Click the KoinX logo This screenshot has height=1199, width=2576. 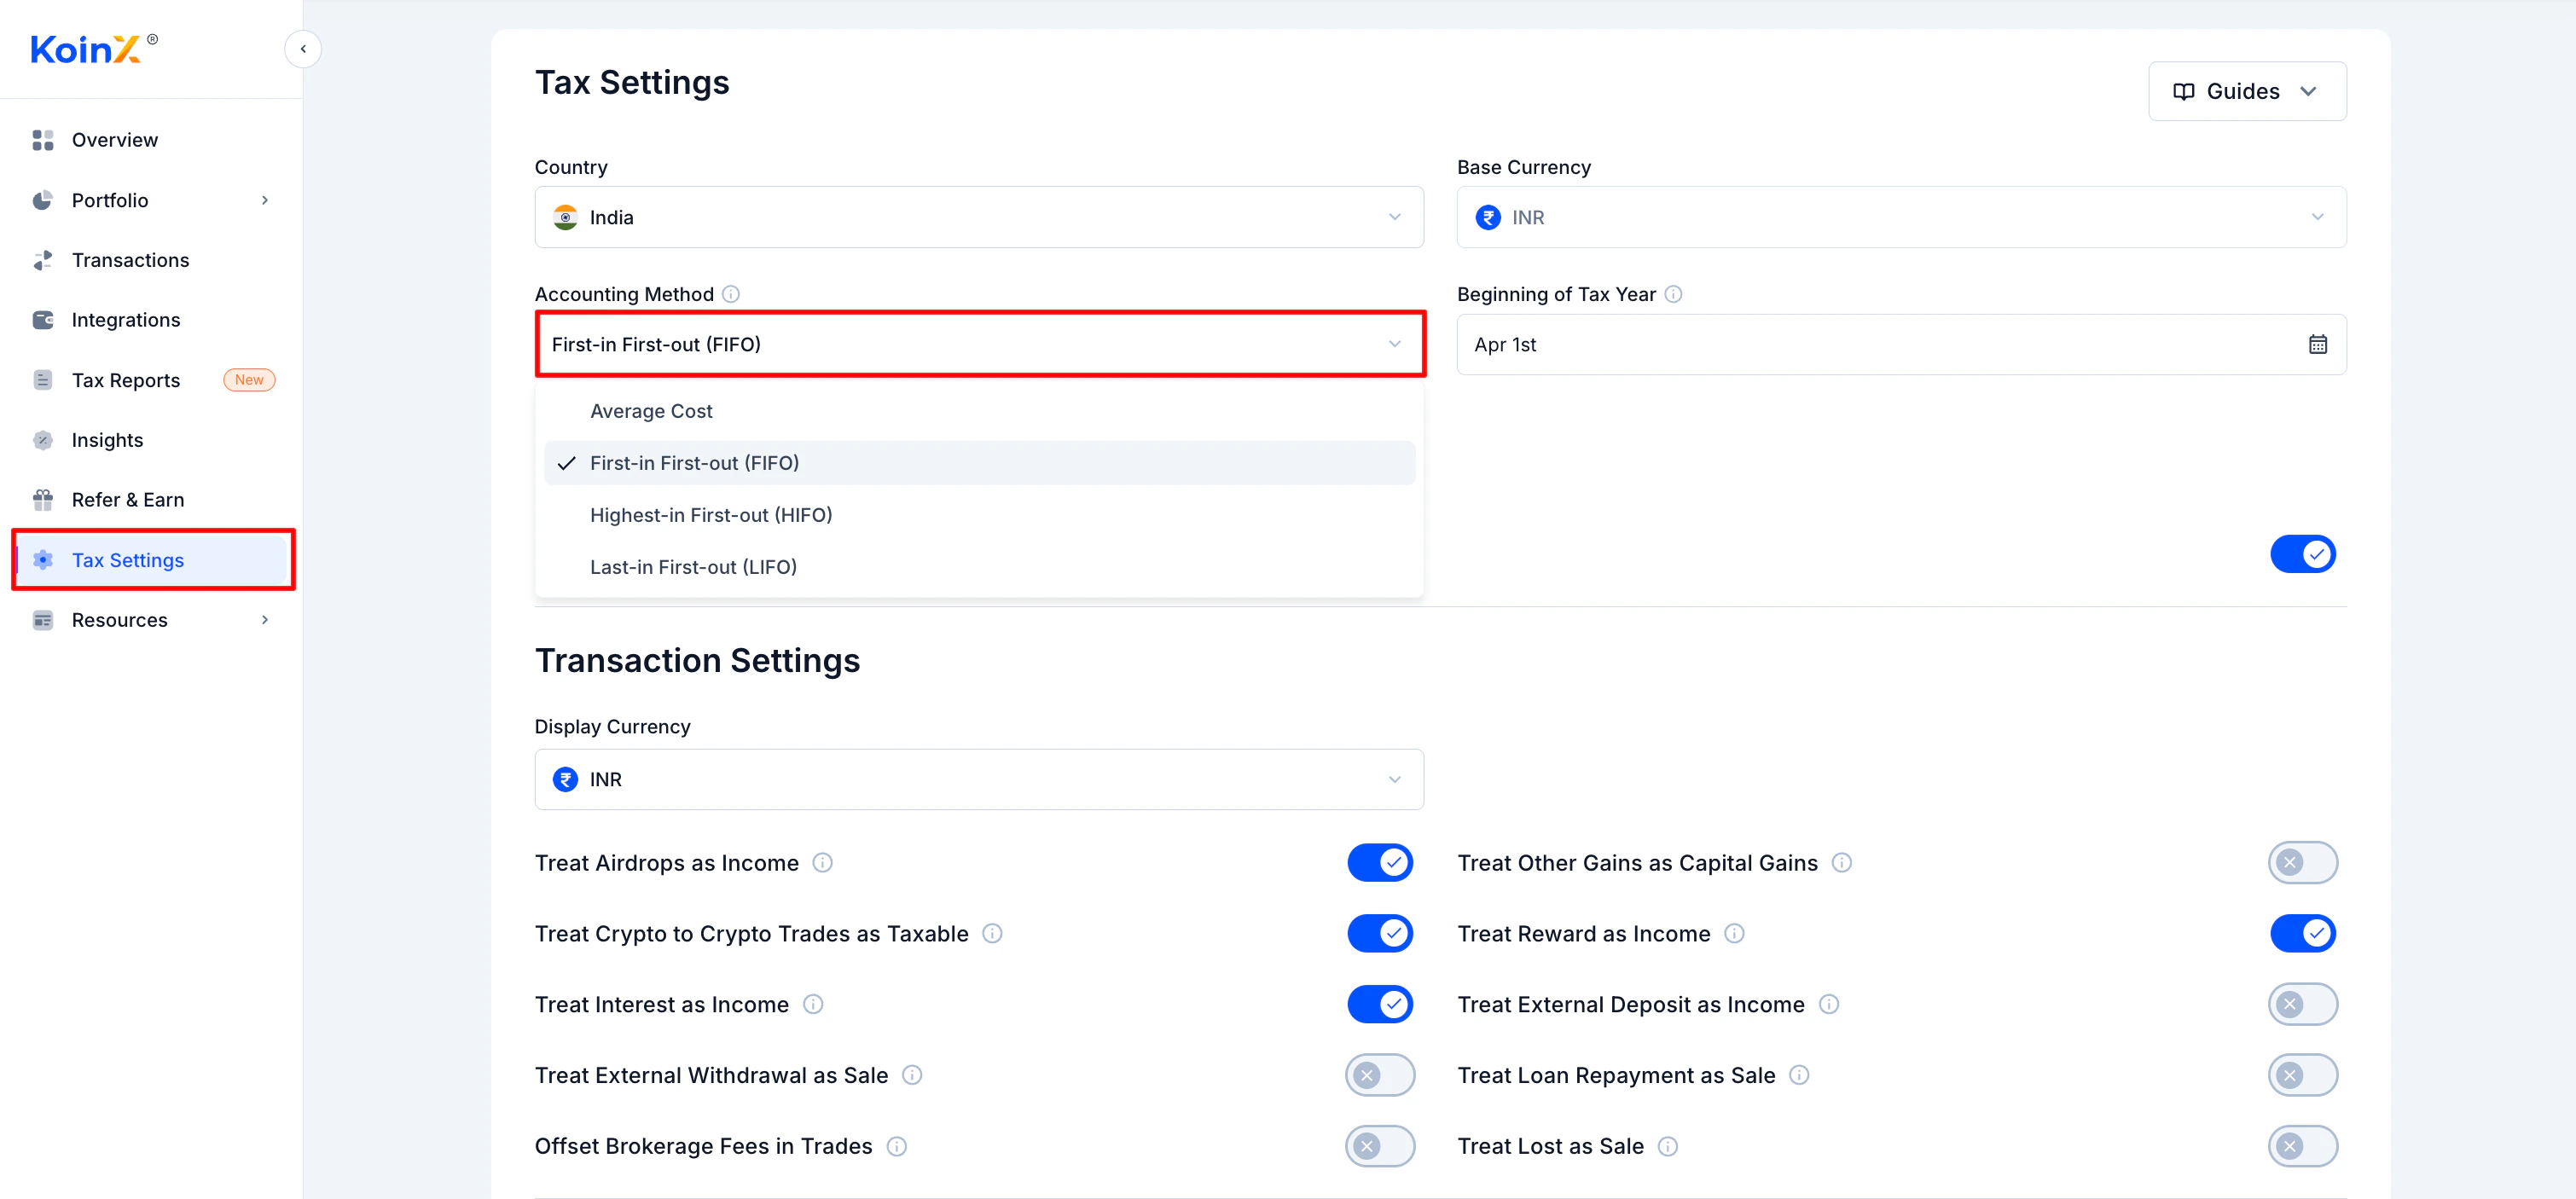click(86, 49)
